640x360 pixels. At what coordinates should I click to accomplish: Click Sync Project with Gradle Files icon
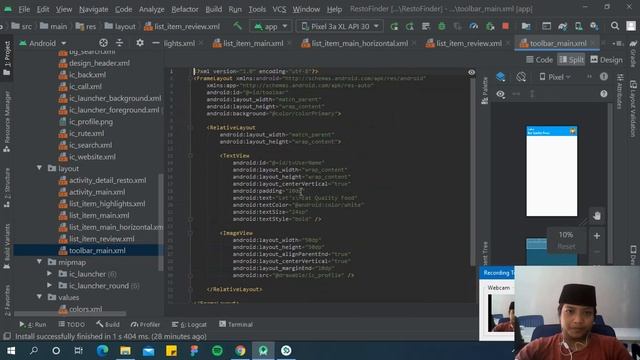coord(562,27)
